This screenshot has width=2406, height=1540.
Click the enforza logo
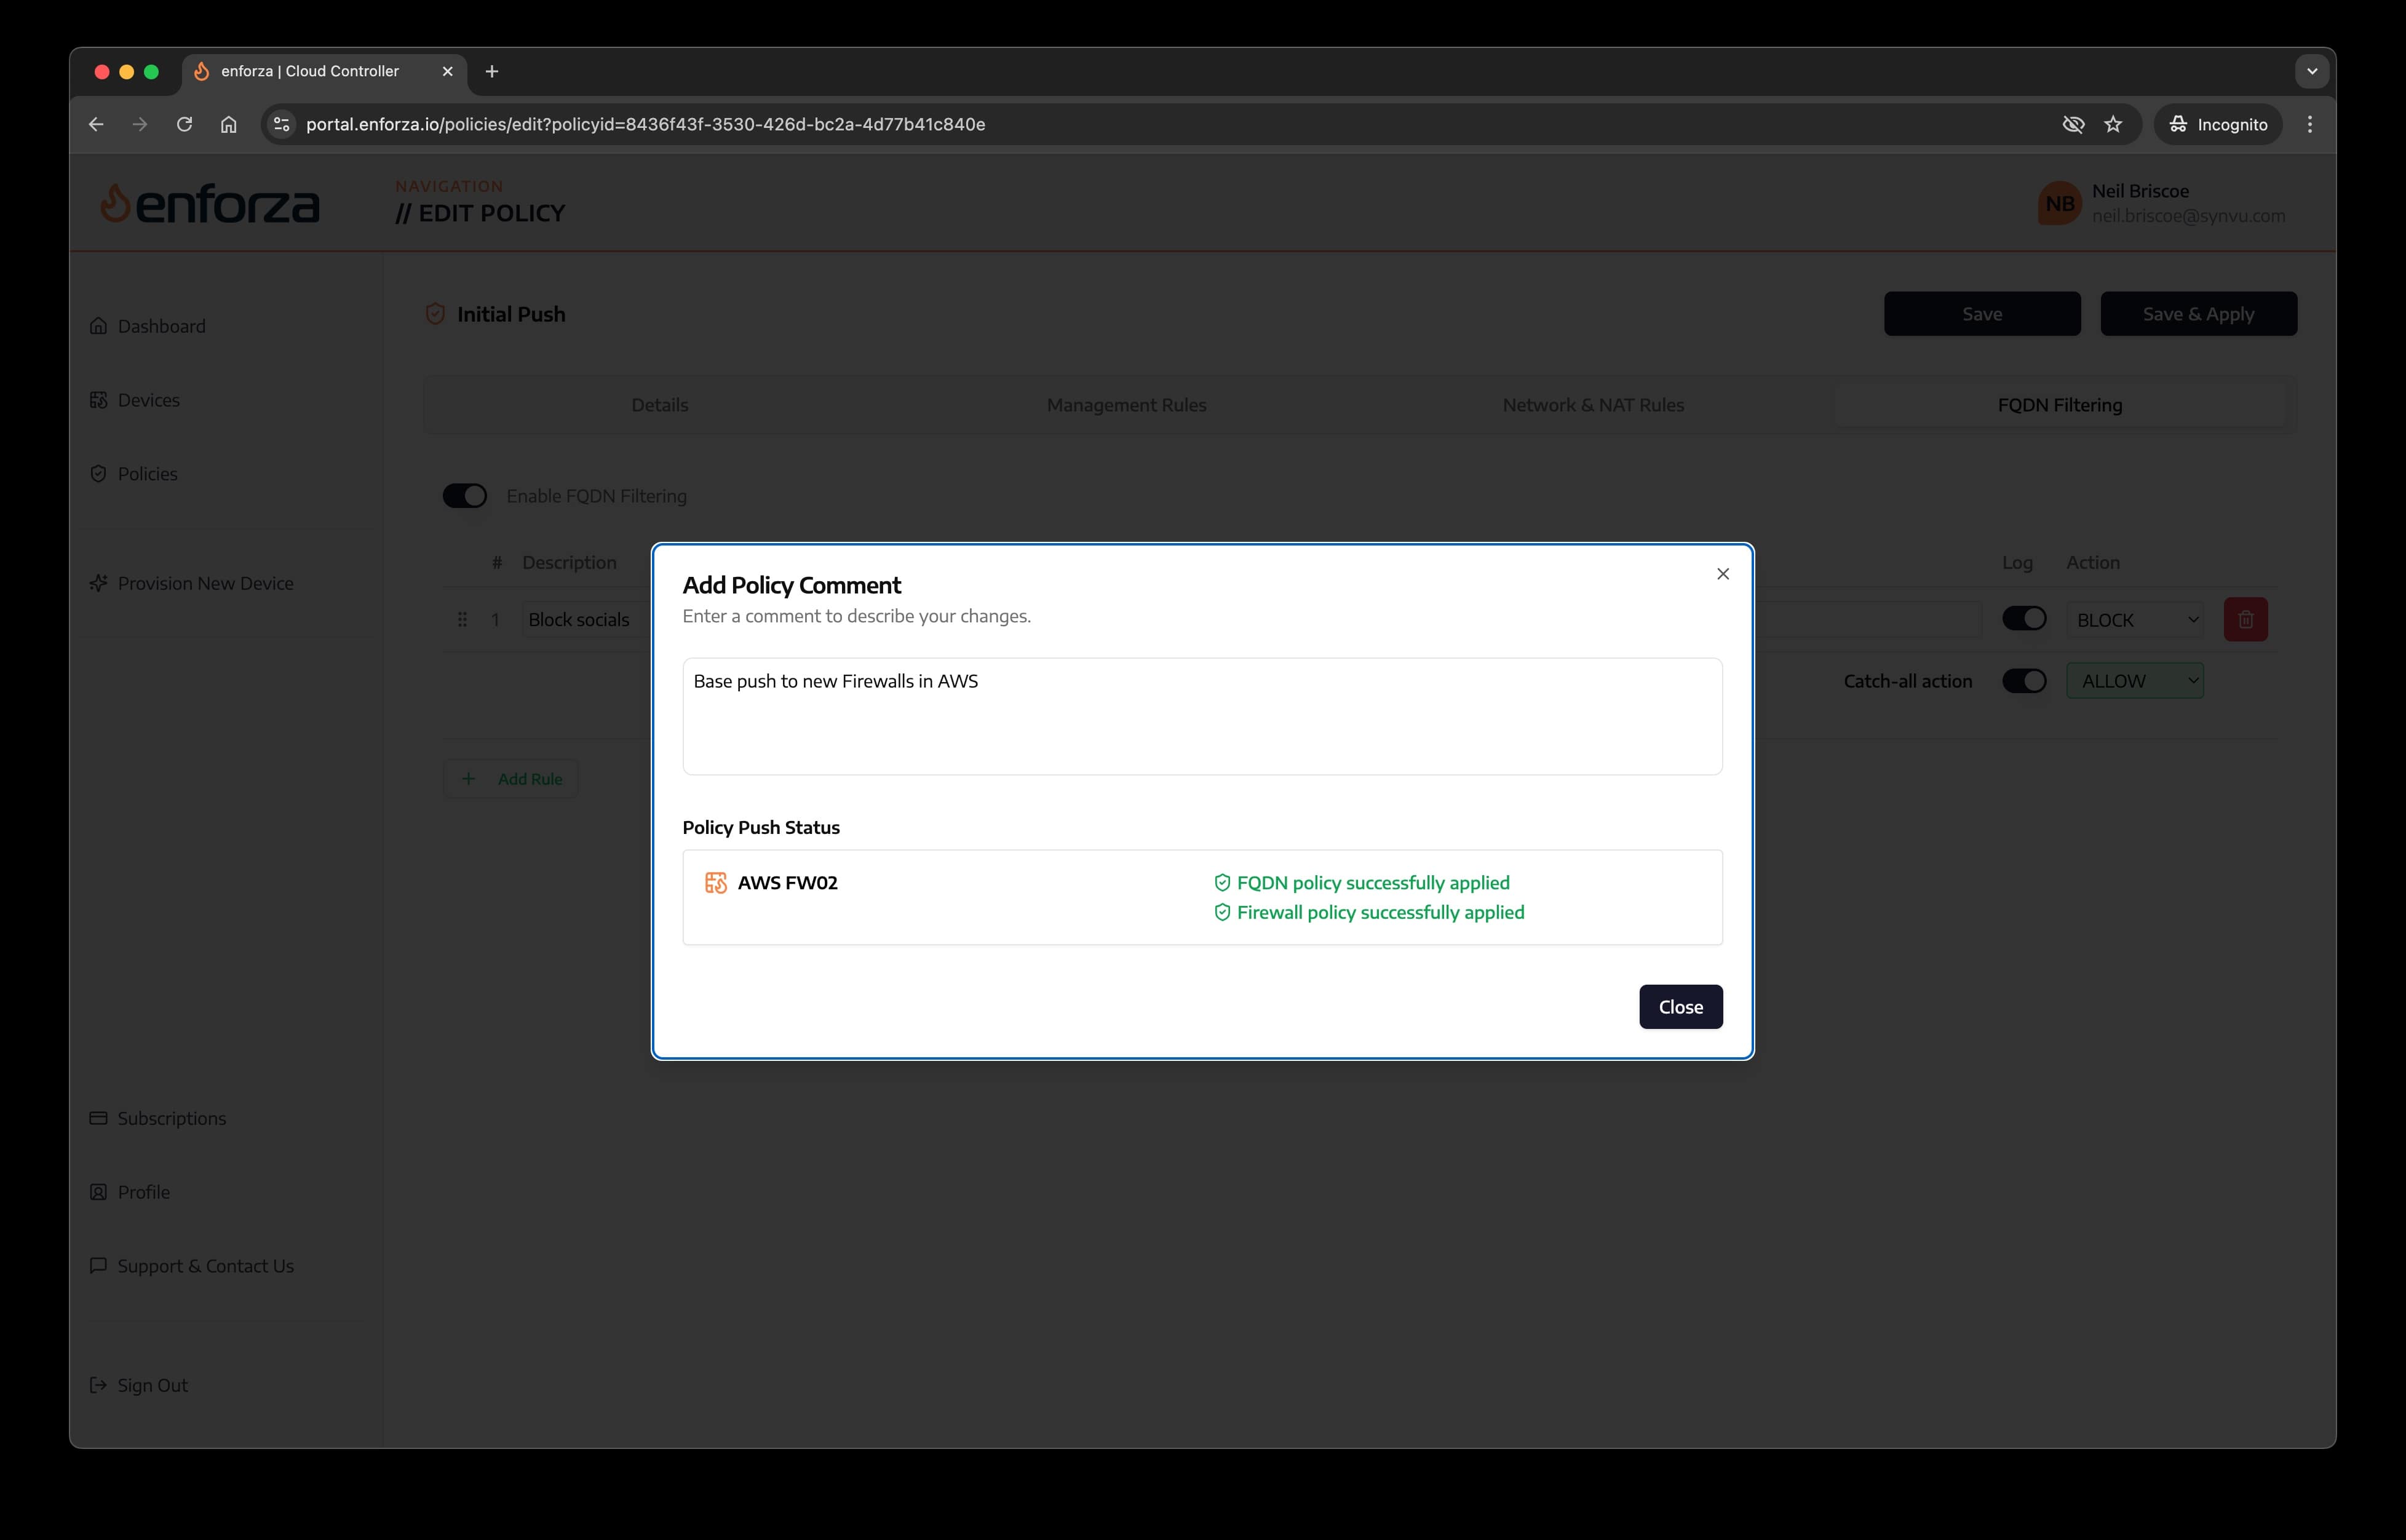click(210, 204)
